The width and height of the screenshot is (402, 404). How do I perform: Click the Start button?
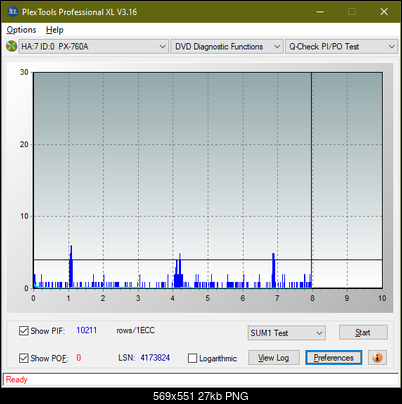point(363,333)
